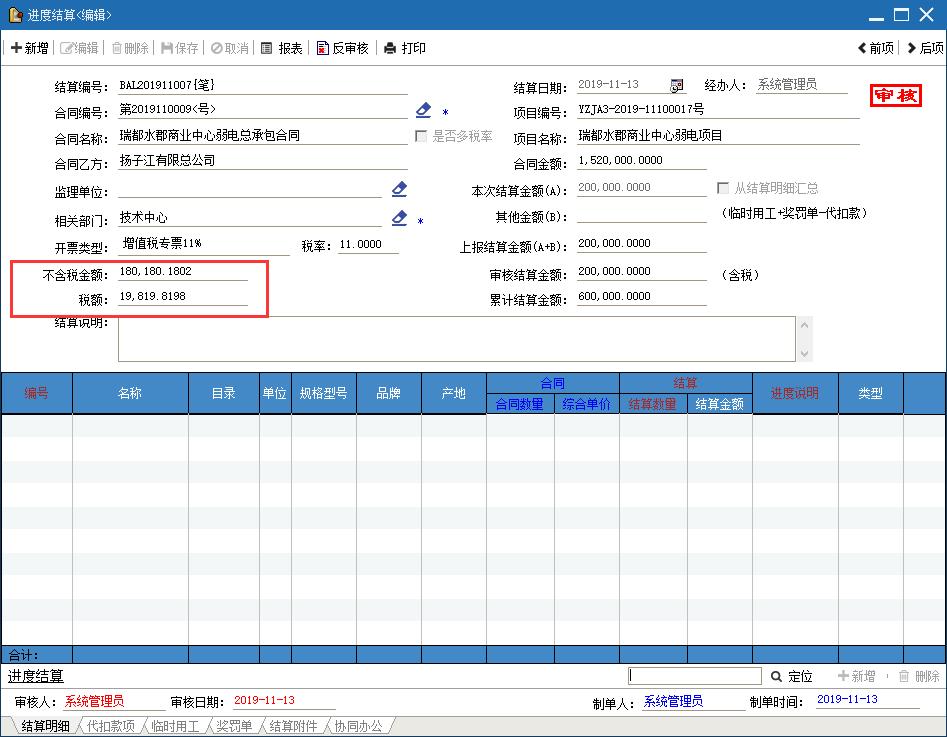Click edit icon beside 合同编号 field
Viewport: 947px width, 737px height.
424,110
